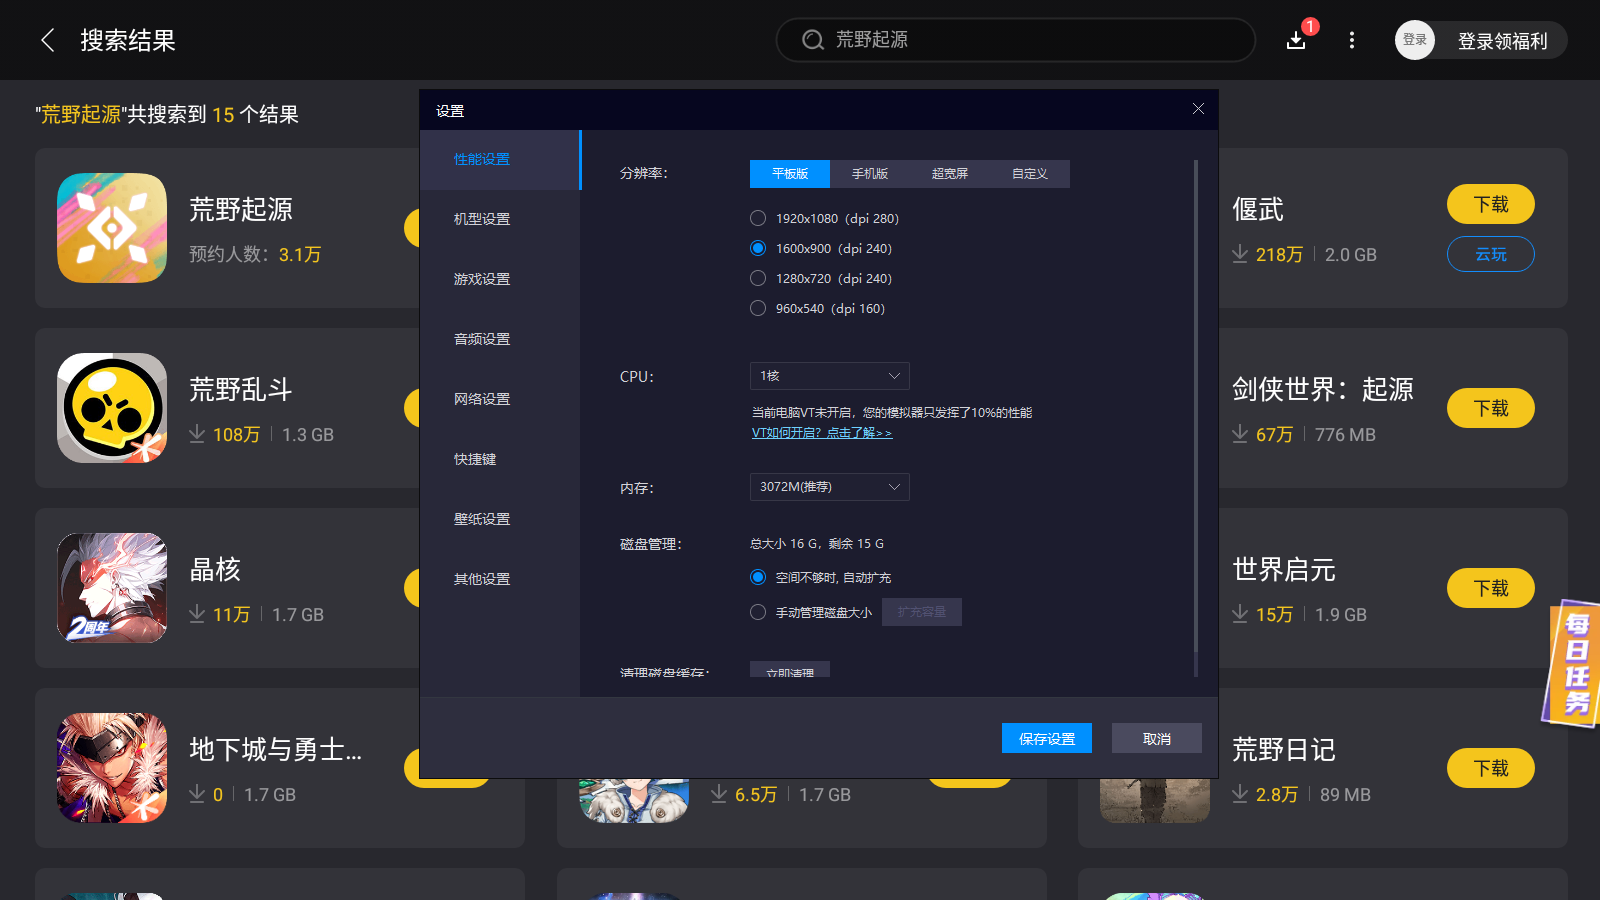Image resolution: width=1600 pixels, height=900 pixels.
Task: Click the search magnifier icon
Action: tap(813, 40)
